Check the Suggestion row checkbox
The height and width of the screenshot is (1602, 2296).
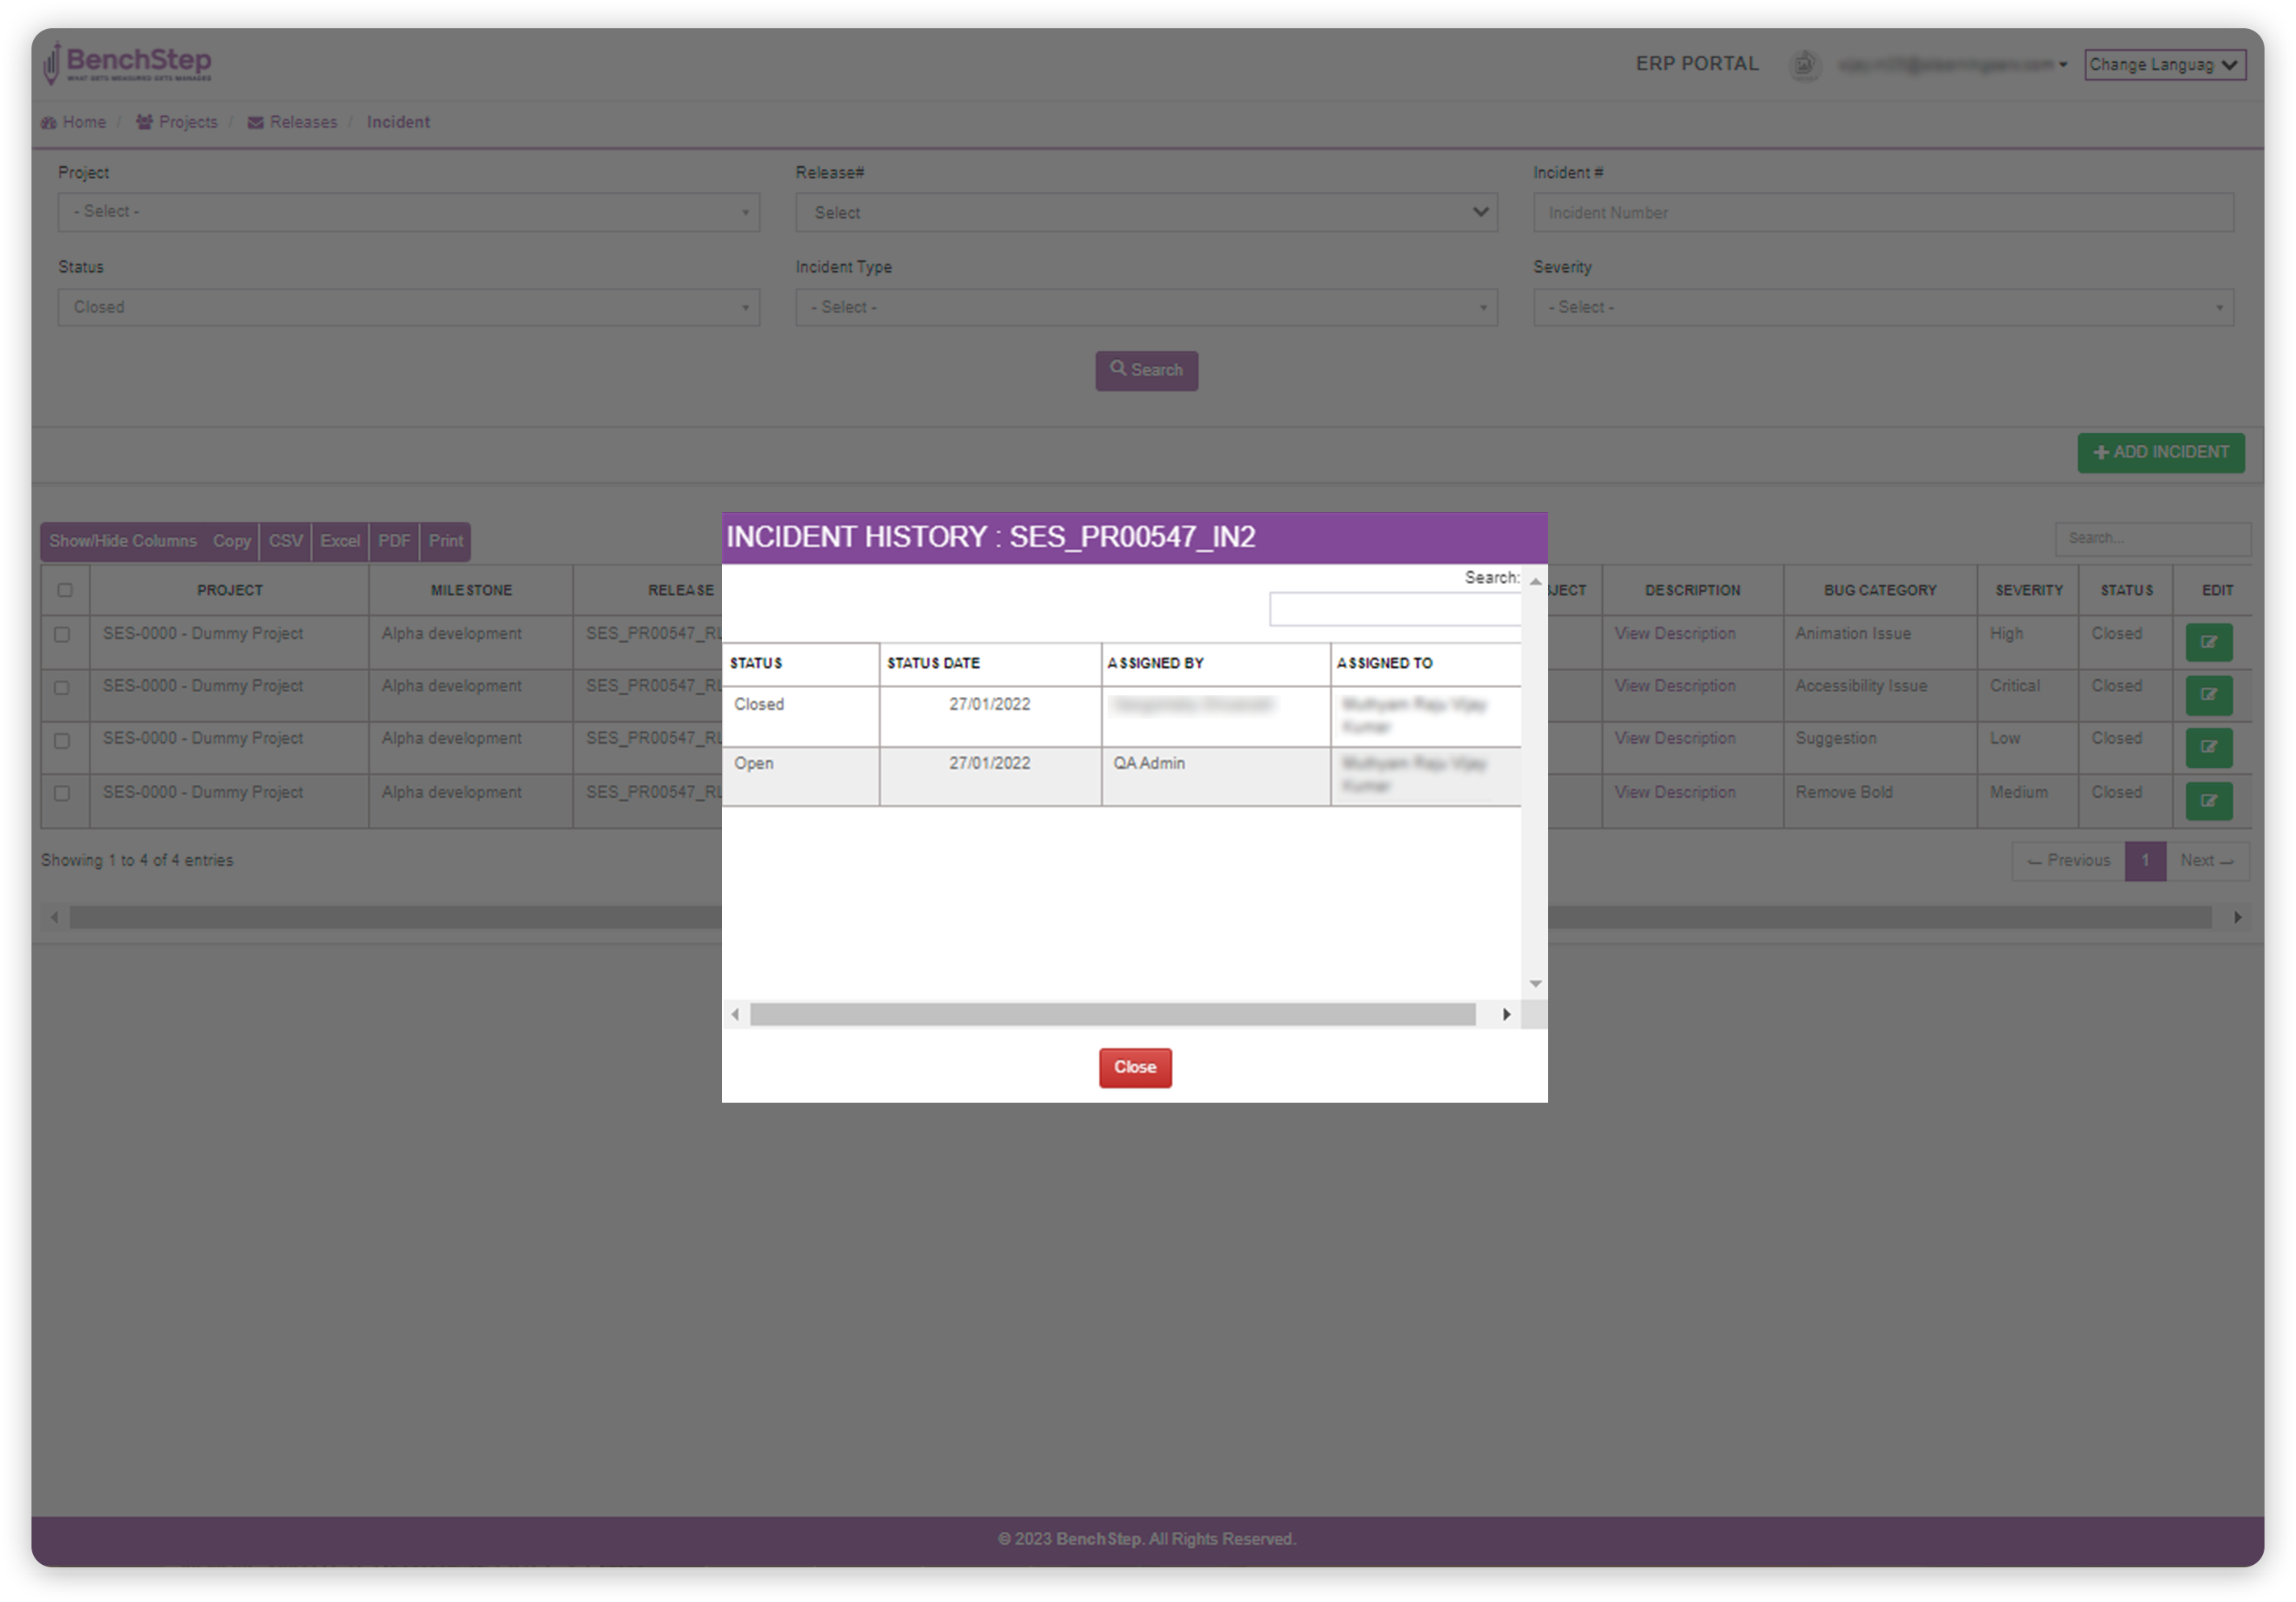tap(62, 740)
